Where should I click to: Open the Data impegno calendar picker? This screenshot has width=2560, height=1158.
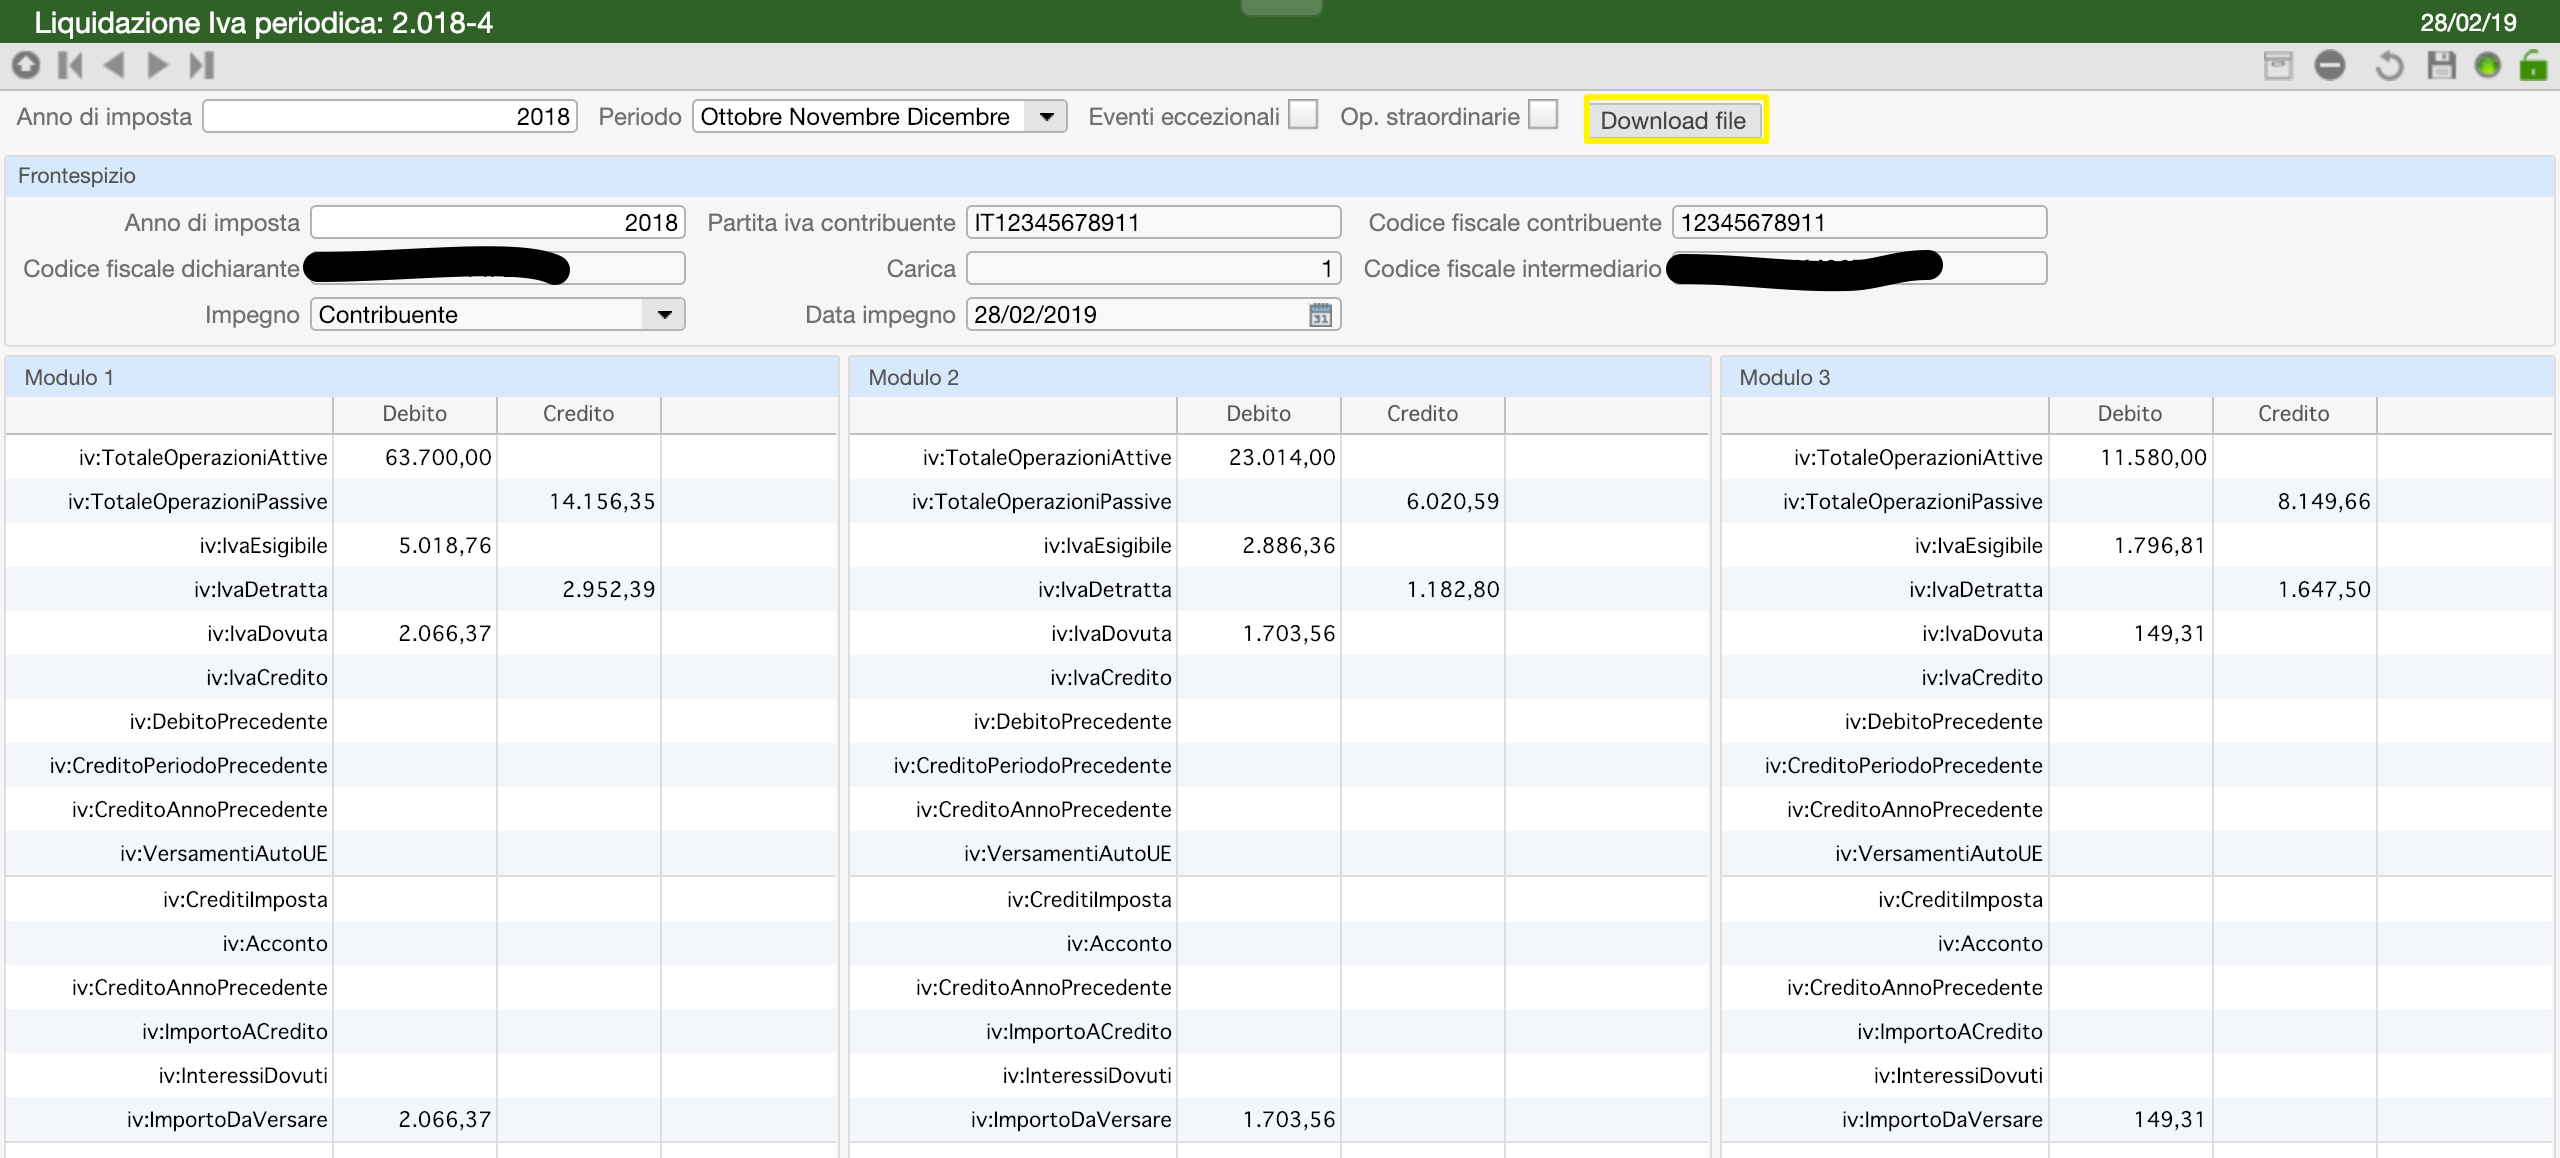tap(1321, 315)
